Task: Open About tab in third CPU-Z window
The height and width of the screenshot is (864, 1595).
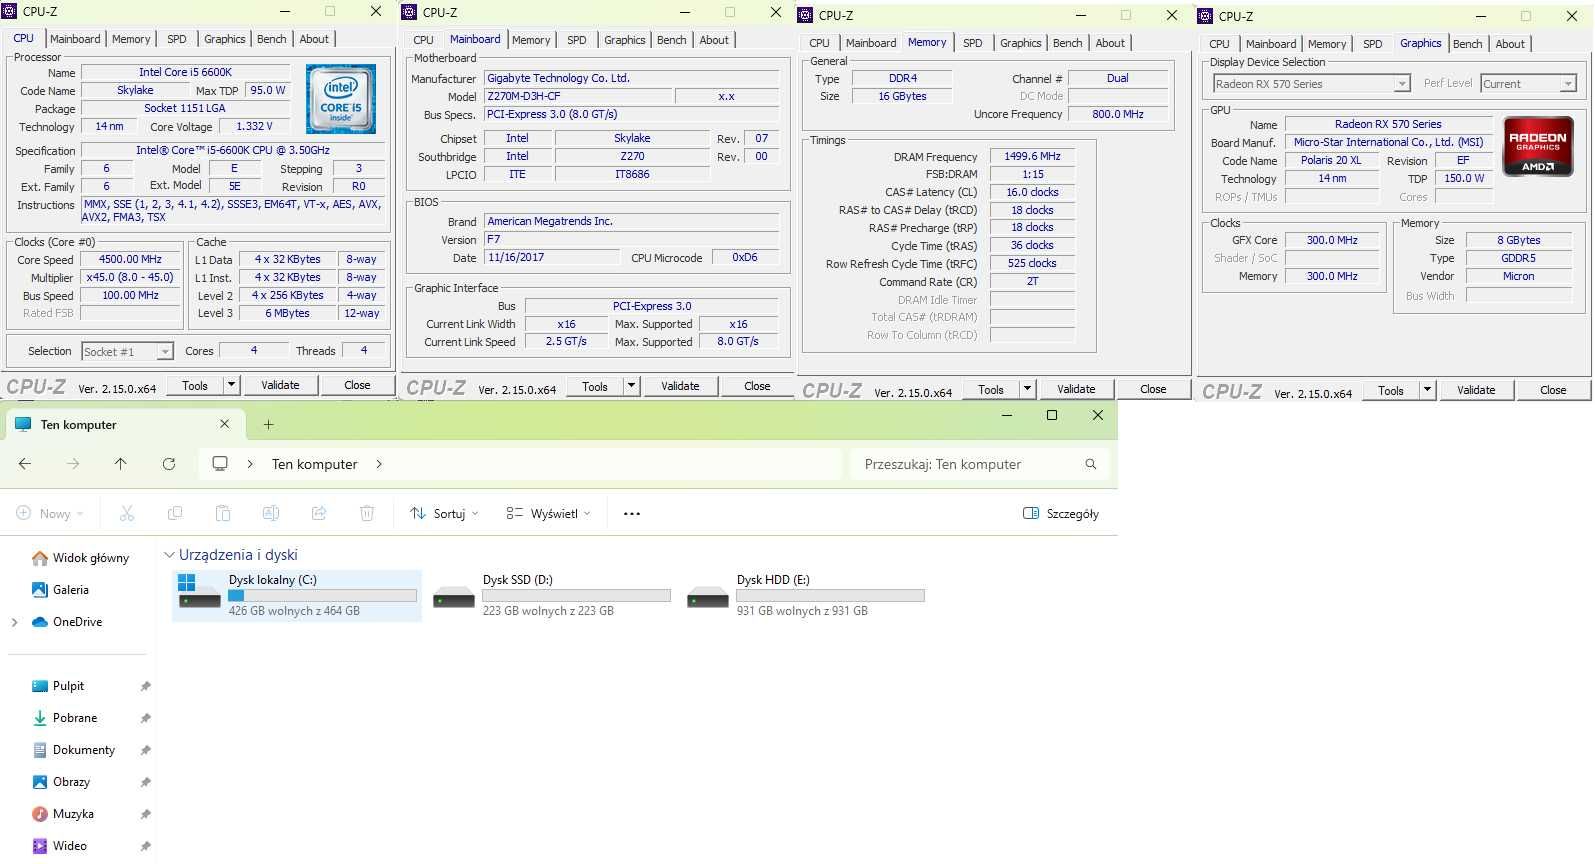Action: (1110, 43)
